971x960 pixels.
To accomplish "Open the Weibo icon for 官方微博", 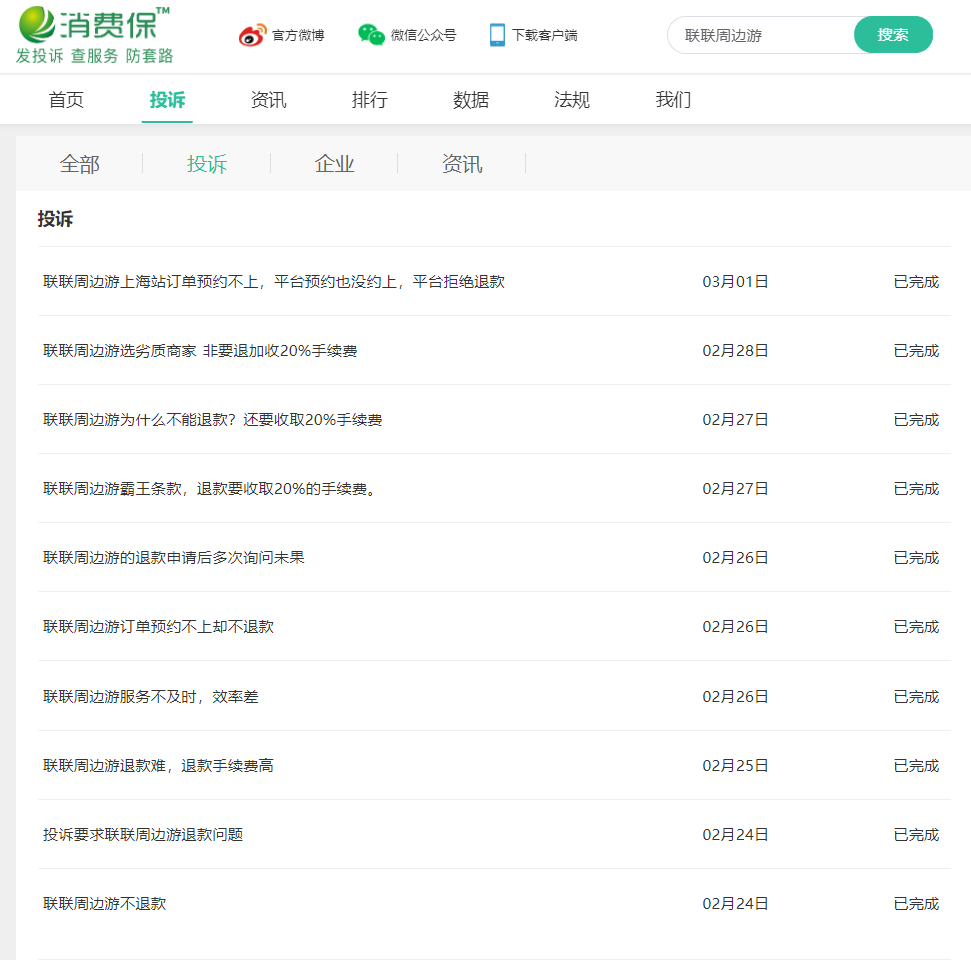I will coord(253,35).
